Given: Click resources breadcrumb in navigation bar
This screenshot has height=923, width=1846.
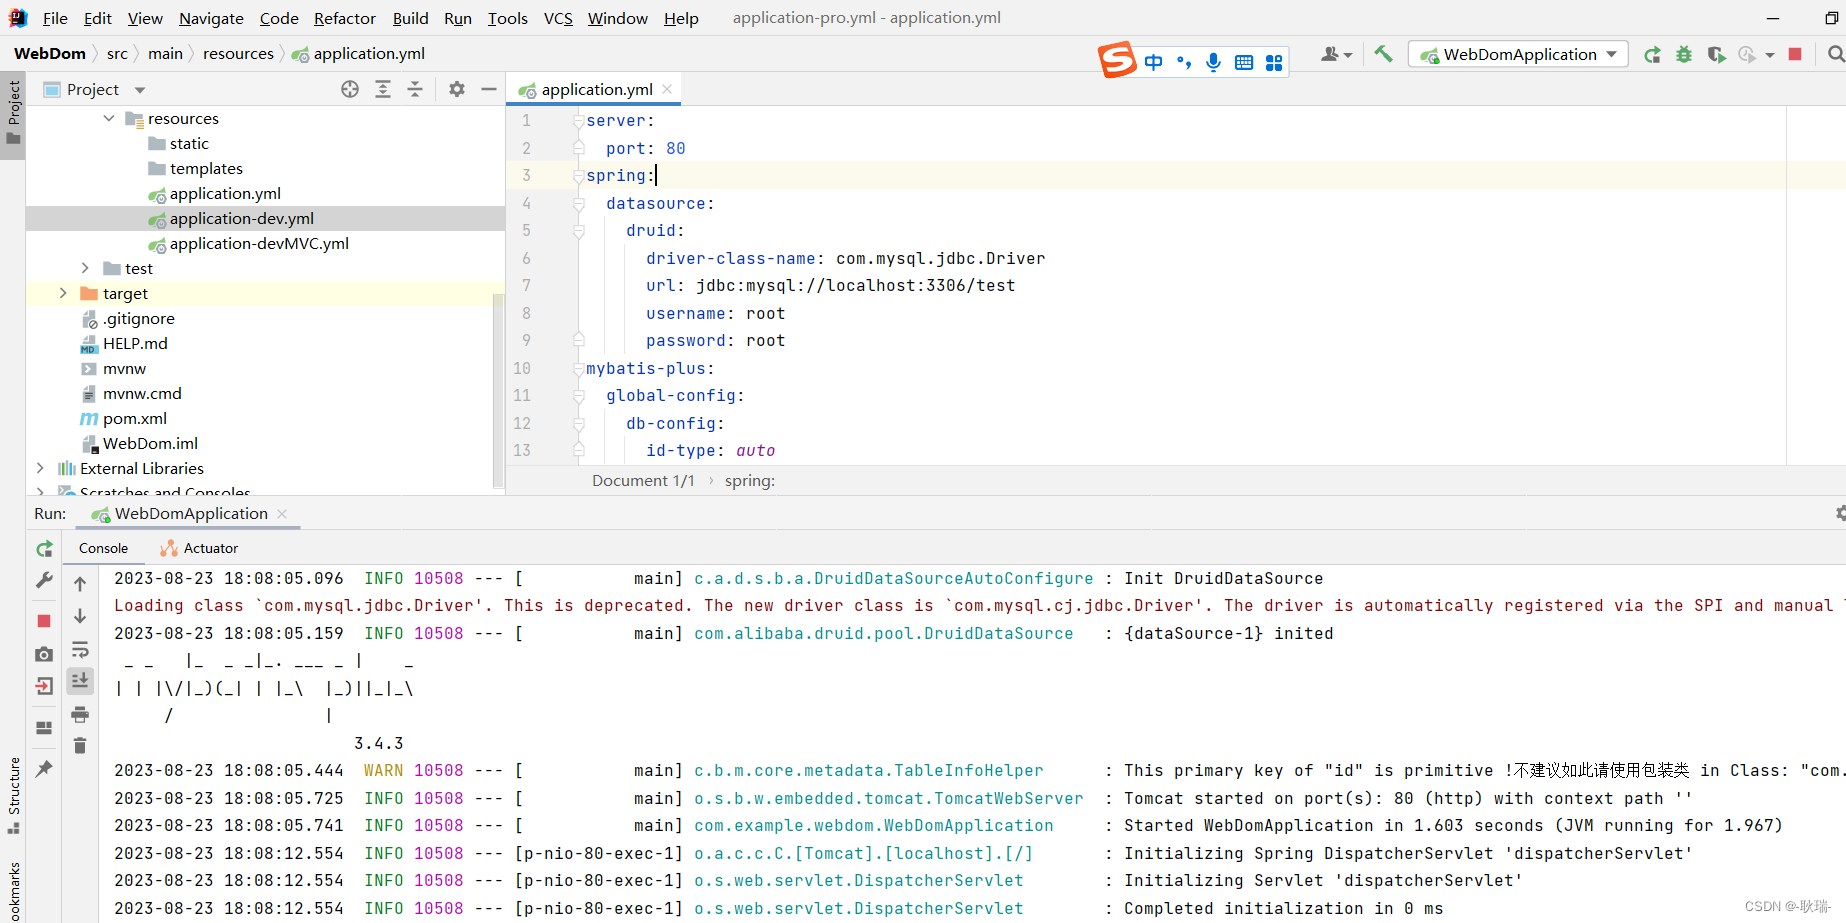Looking at the screenshot, I should [238, 53].
